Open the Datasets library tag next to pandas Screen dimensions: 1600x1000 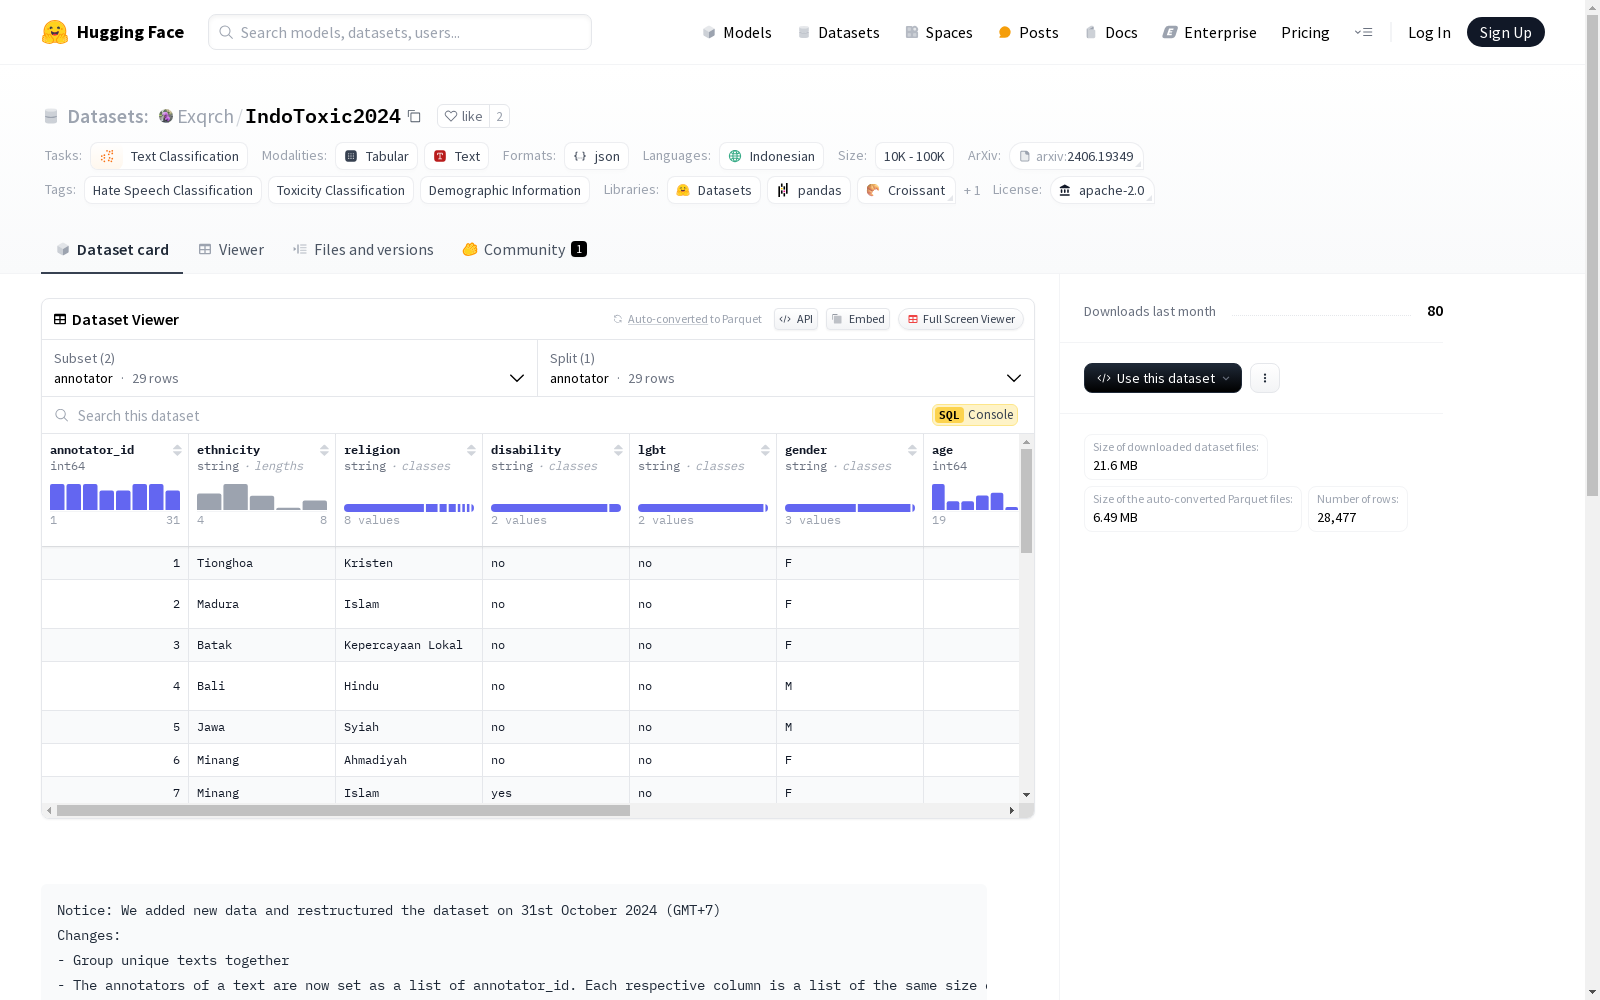pyautogui.click(x=714, y=190)
